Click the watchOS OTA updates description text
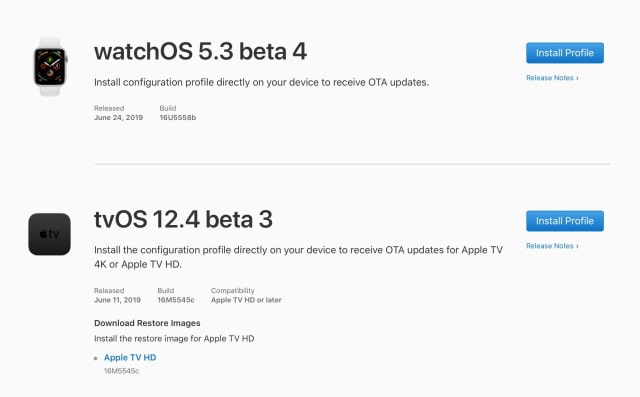Screen dimensions: 640x397 (x=261, y=82)
